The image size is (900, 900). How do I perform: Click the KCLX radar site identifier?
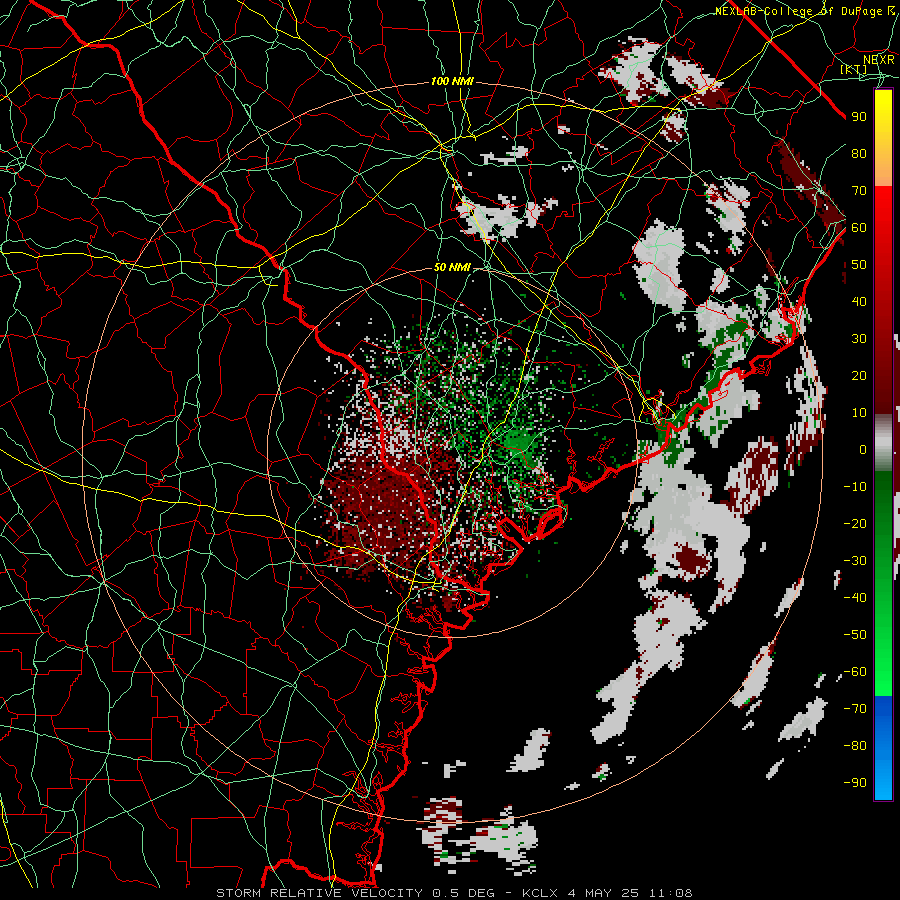(x=540, y=893)
